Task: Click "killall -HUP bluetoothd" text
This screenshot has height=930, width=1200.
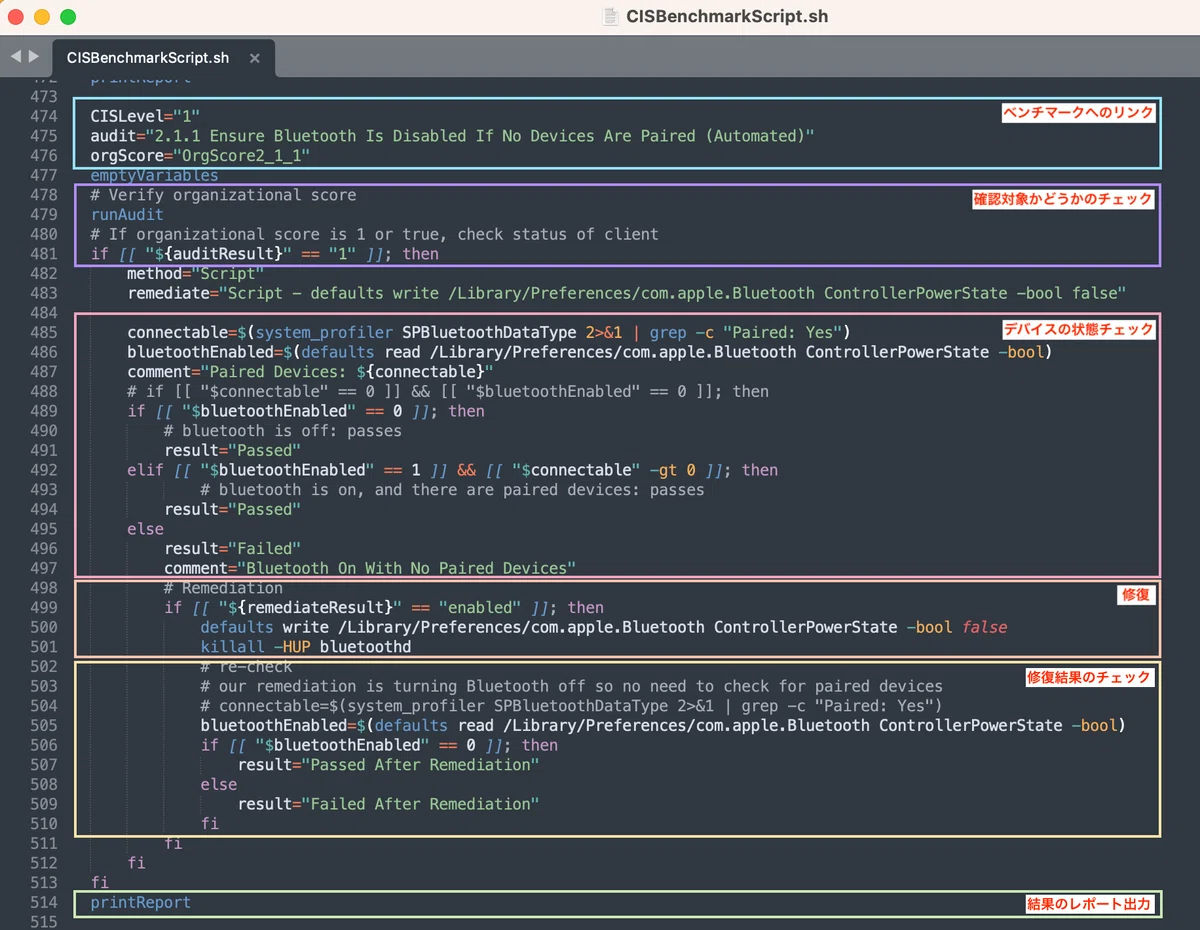Action: [306, 647]
